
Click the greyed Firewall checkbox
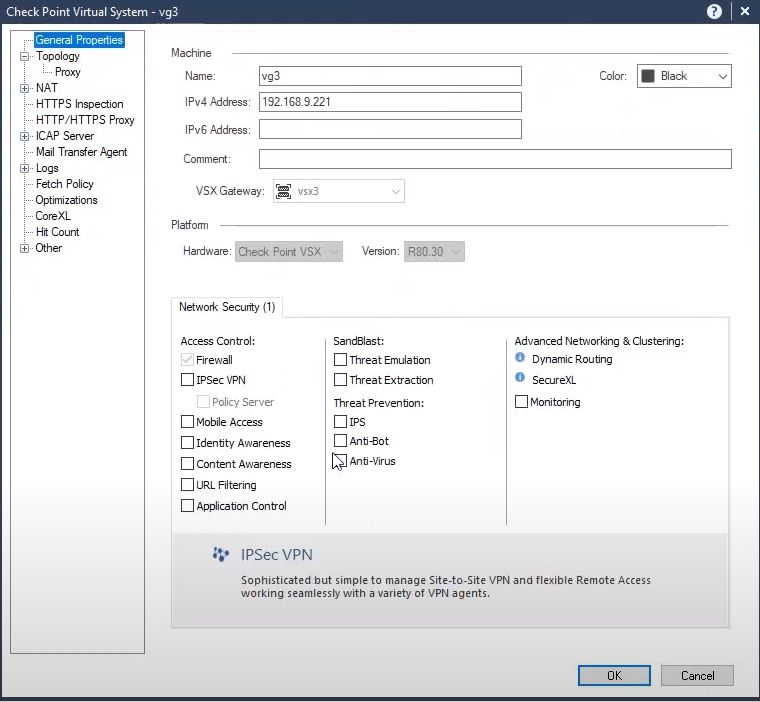tap(187, 359)
